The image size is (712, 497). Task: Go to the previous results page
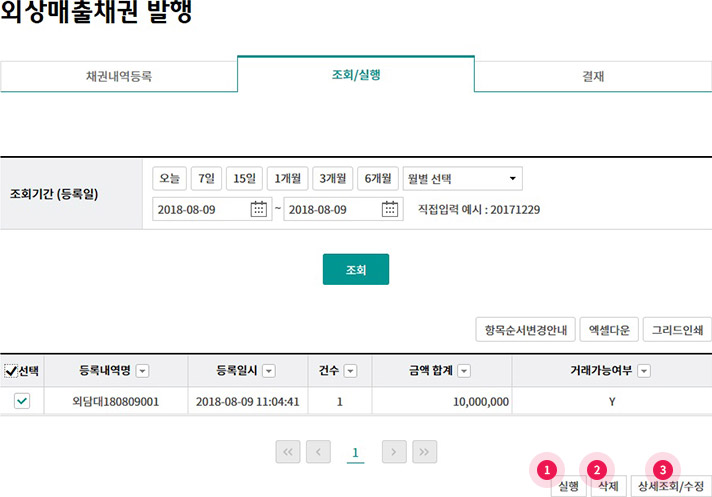(x=318, y=452)
